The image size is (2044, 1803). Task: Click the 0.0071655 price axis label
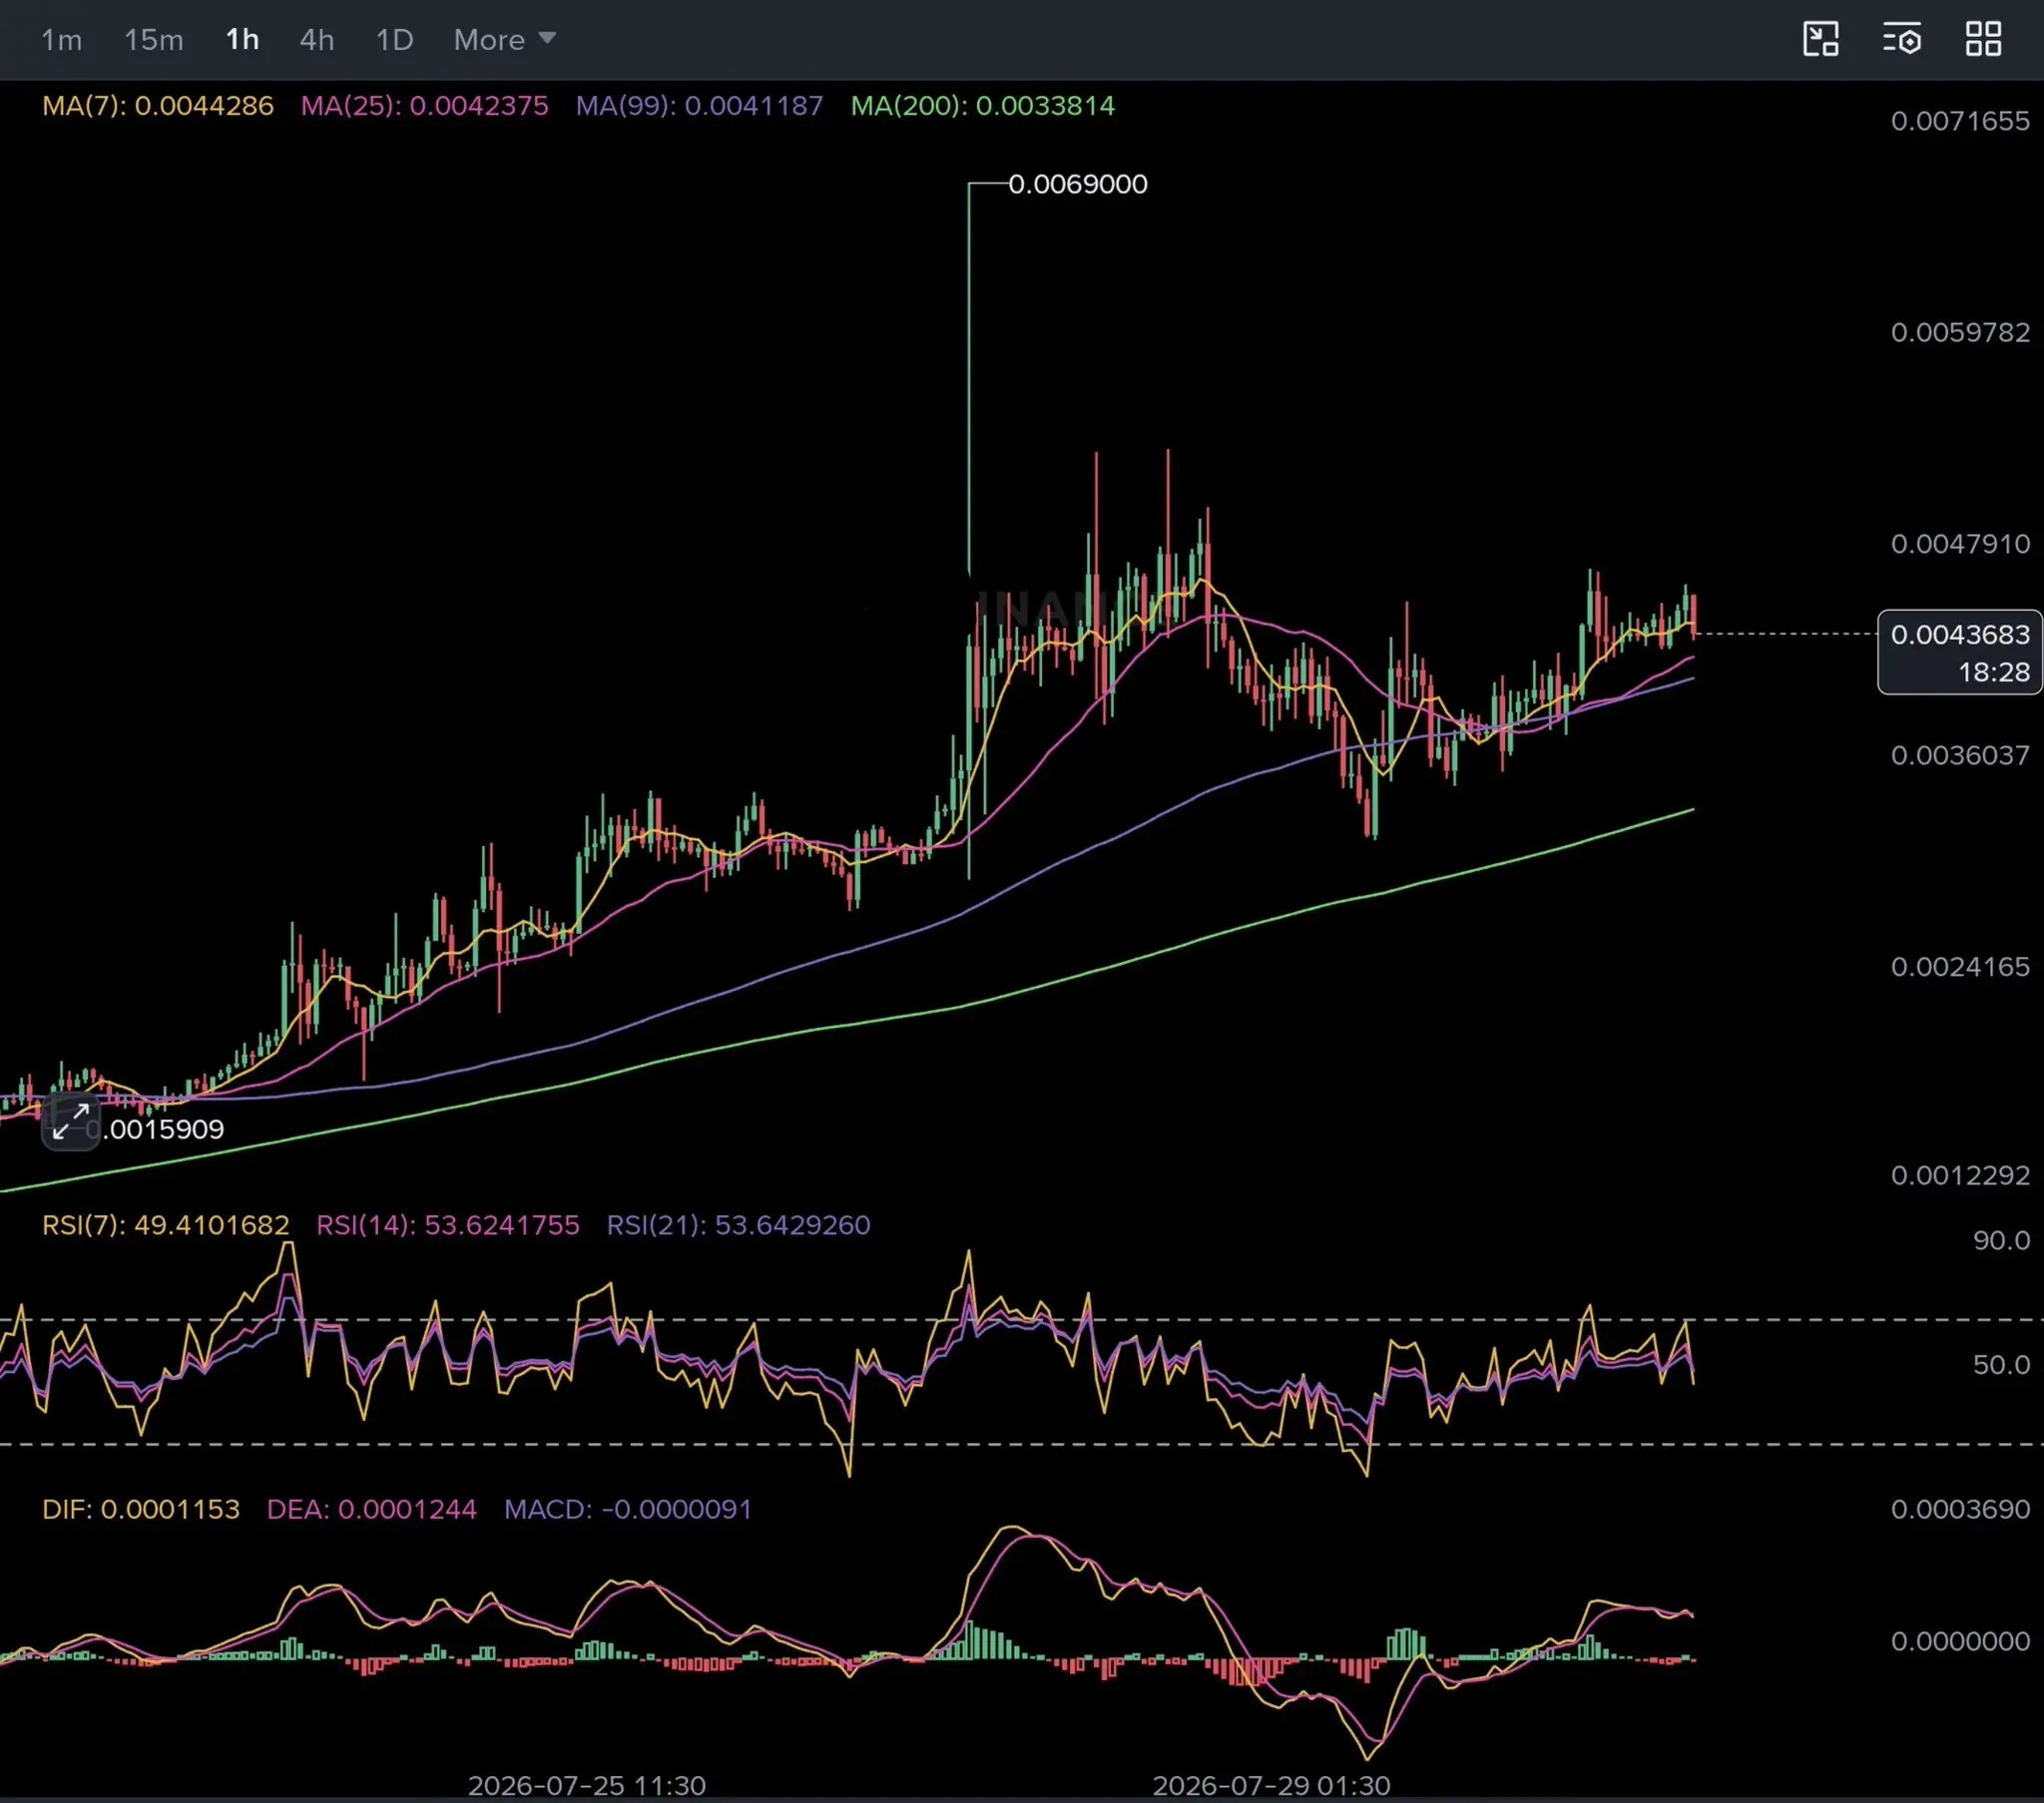(1960, 121)
